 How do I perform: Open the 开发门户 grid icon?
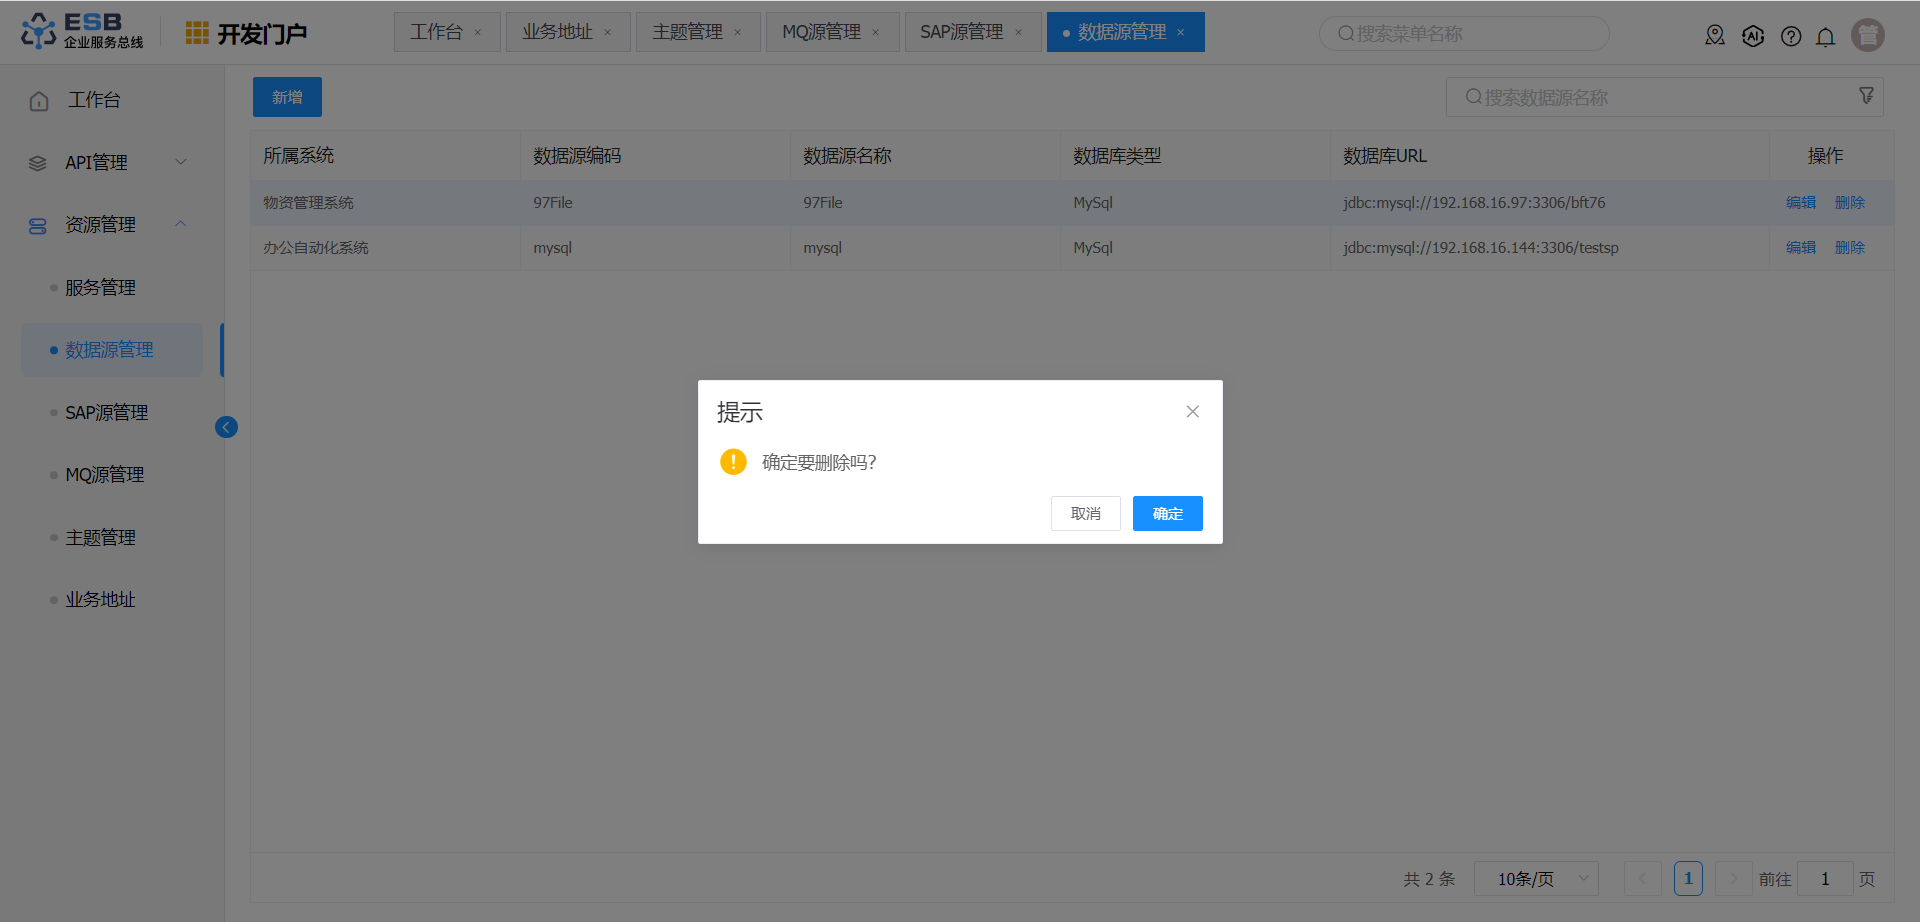(197, 33)
